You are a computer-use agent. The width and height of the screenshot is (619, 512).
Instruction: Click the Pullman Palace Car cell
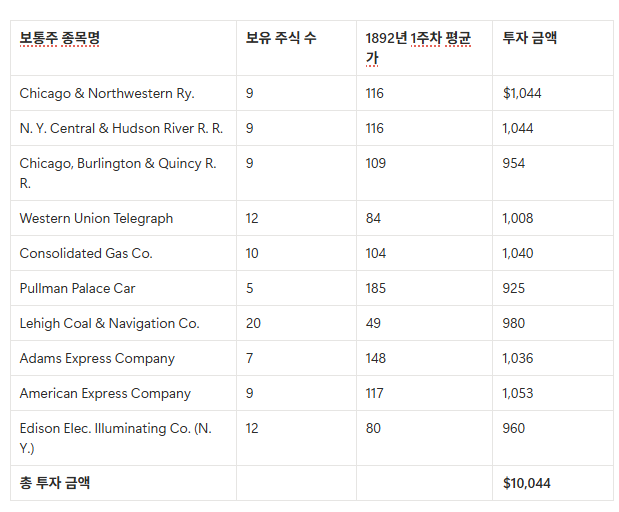click(77, 288)
